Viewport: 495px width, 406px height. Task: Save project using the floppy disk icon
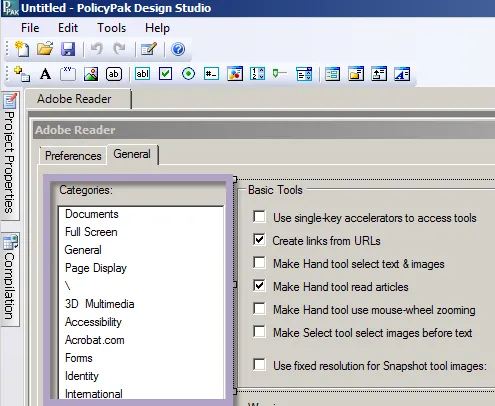tap(68, 49)
